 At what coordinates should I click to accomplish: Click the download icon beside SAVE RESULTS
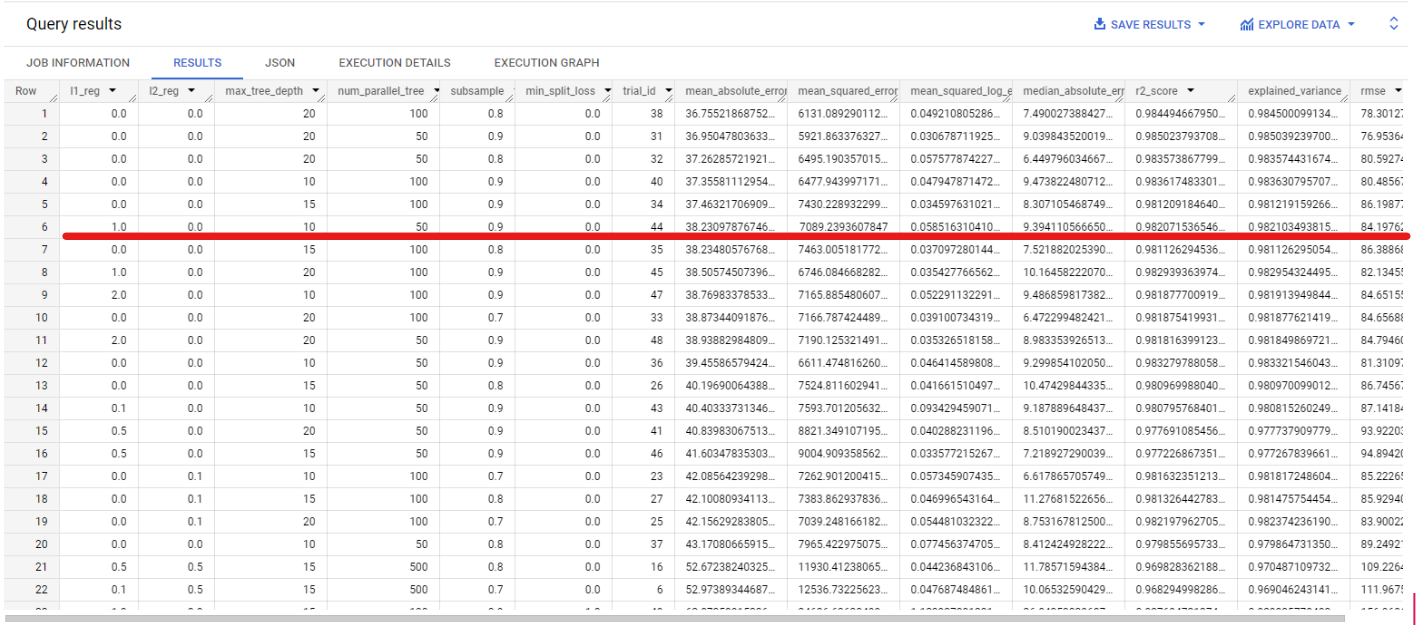[x=1102, y=24]
